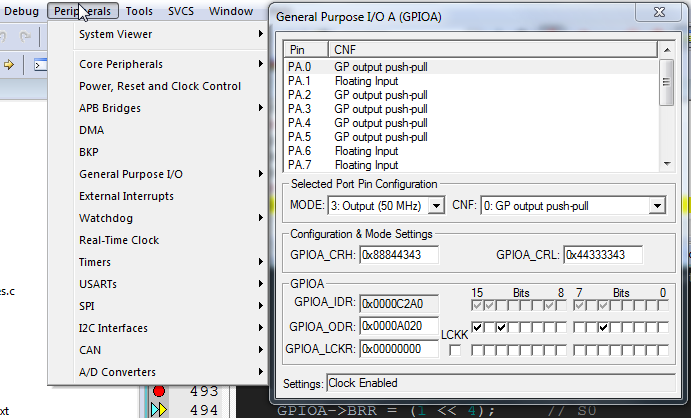Click the GPIOA_ODR value field
This screenshot has height=418, width=691.
[400, 327]
